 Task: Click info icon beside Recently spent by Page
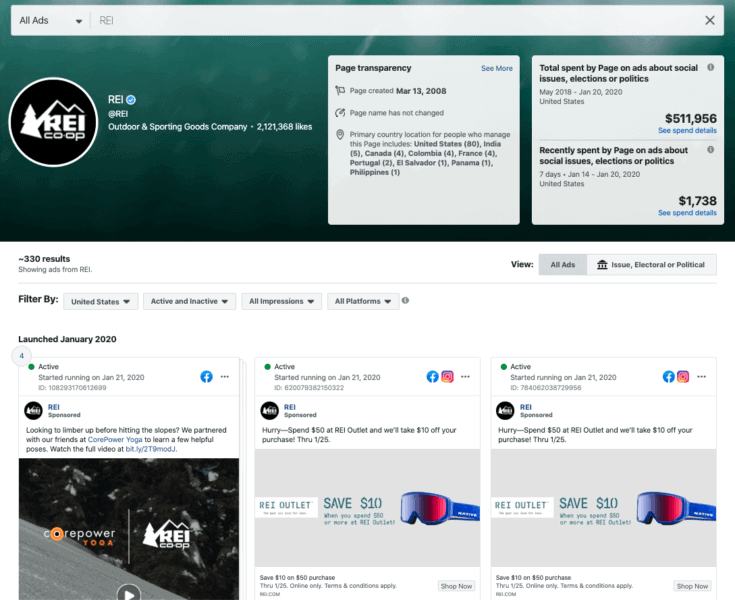(711, 150)
